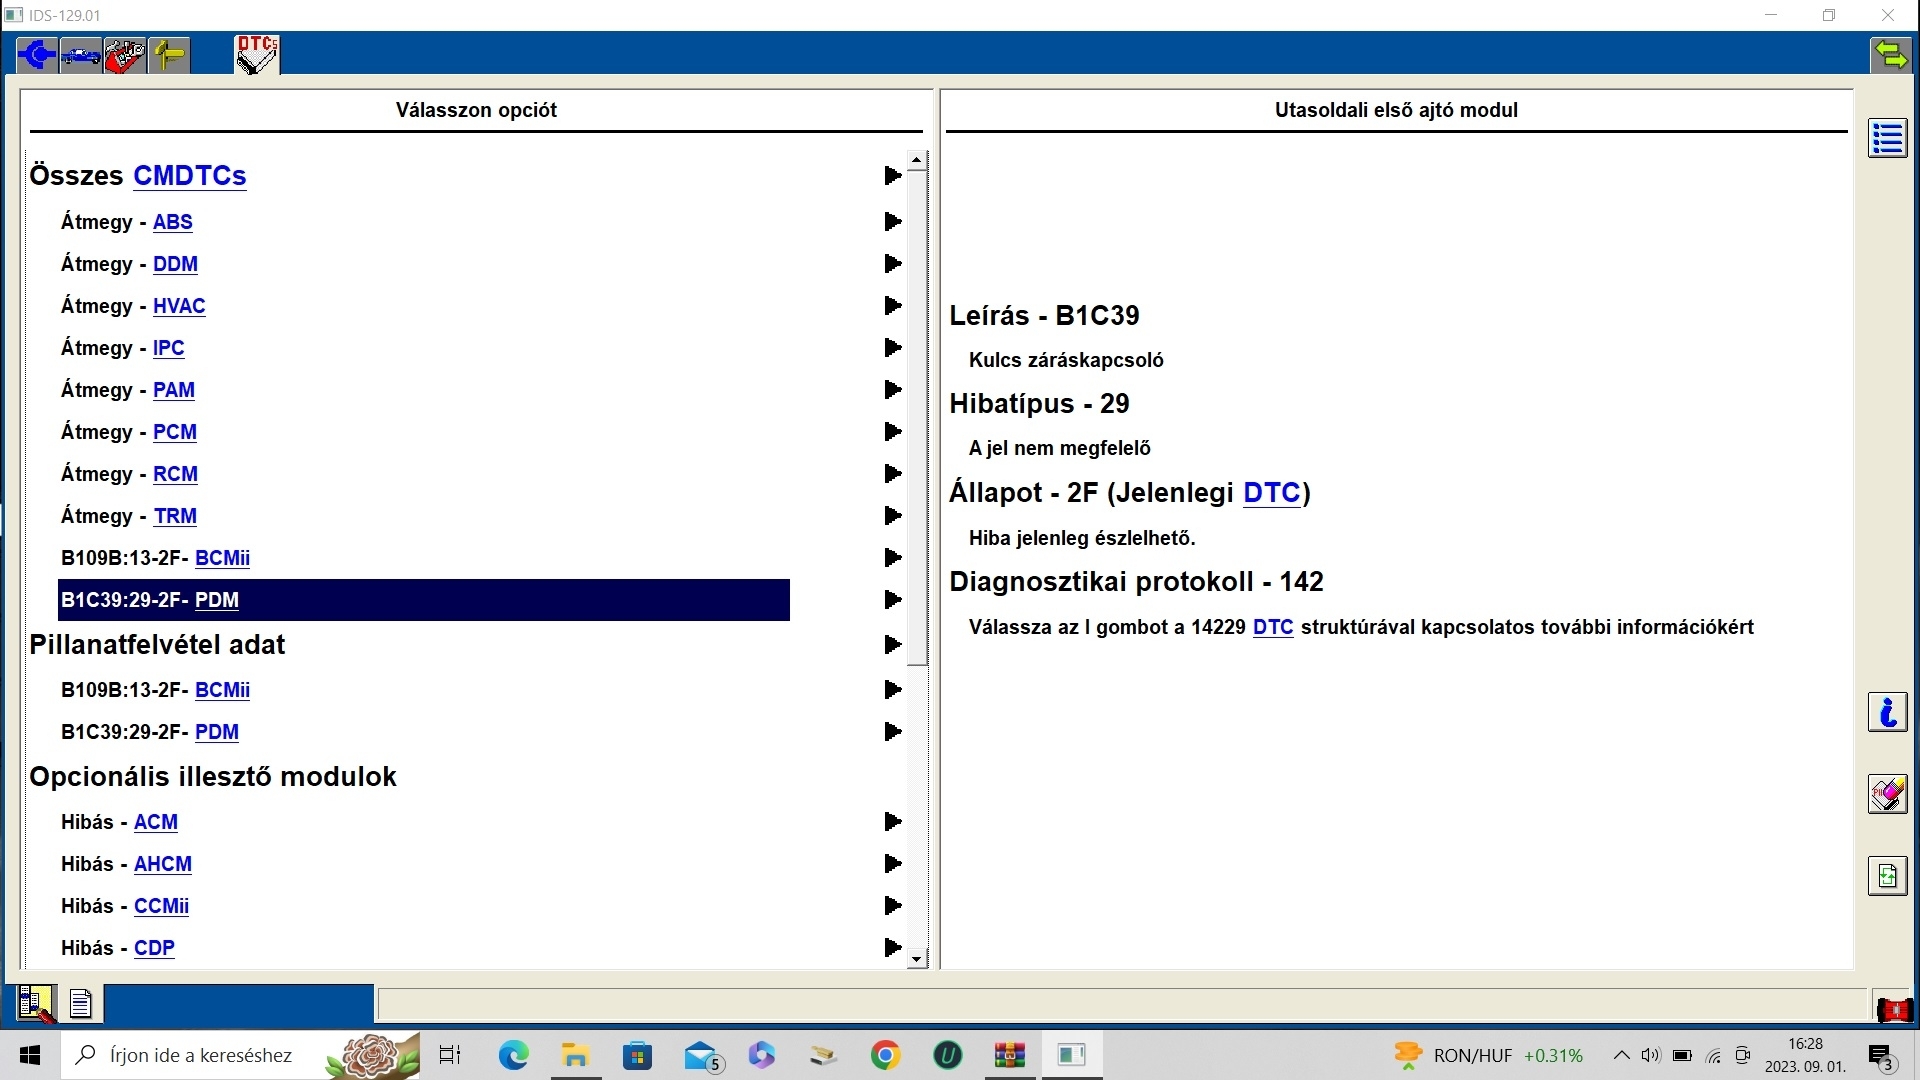The width and height of the screenshot is (1920, 1080).
Task: Open the toolbox tab icon
Action: [125, 54]
